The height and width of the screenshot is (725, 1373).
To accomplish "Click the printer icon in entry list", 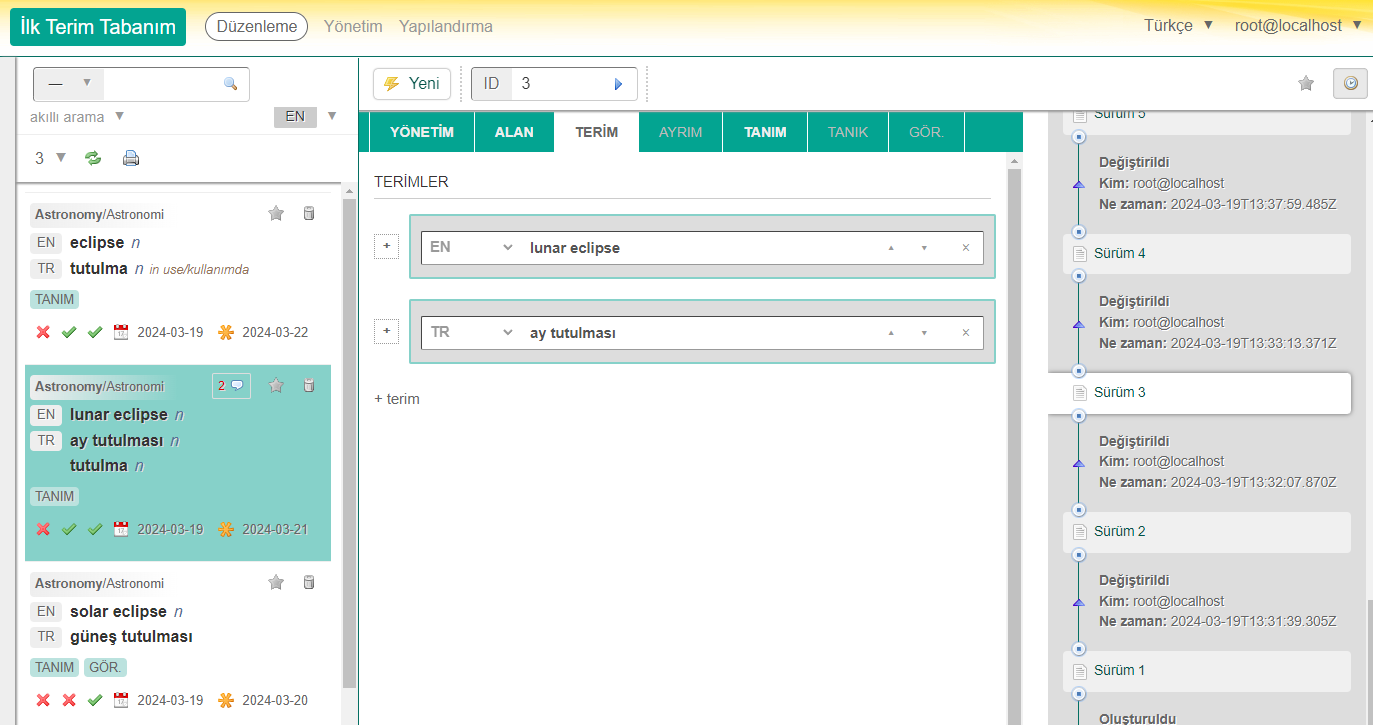I will point(131,158).
